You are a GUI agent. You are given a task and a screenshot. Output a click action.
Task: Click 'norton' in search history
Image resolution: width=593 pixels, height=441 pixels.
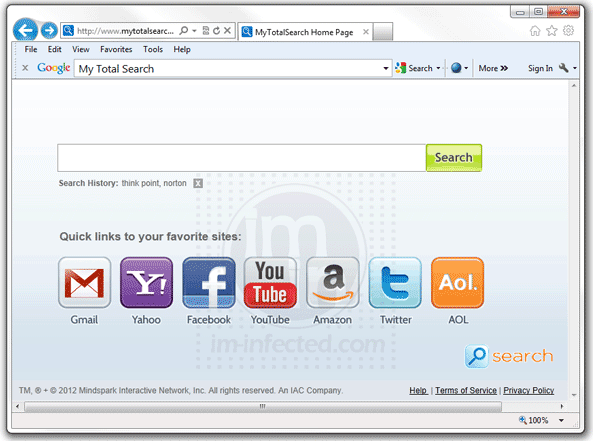tap(175, 183)
